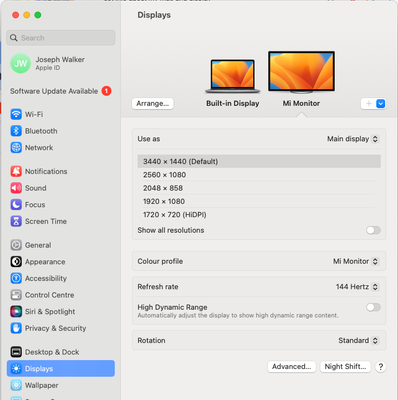Open the Wallpaper icon in sidebar

[16, 385]
